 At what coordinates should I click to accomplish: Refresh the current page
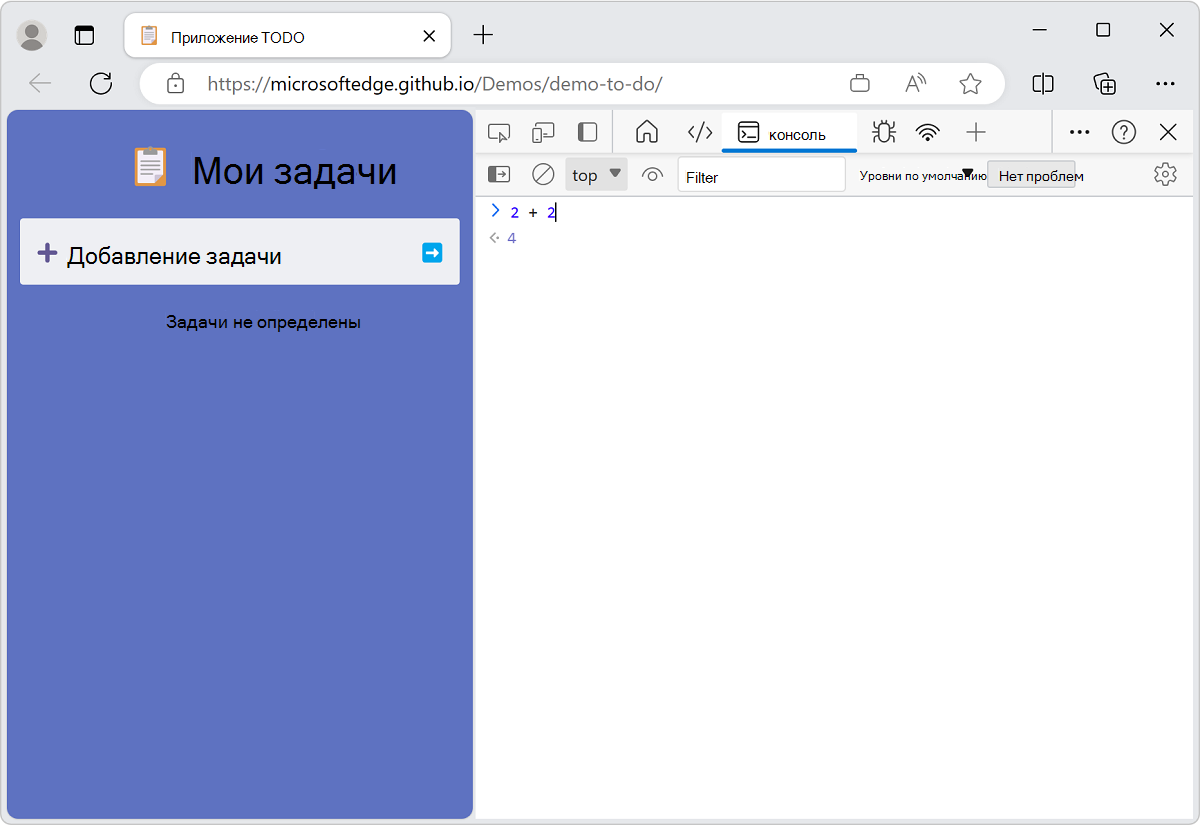pyautogui.click(x=101, y=83)
